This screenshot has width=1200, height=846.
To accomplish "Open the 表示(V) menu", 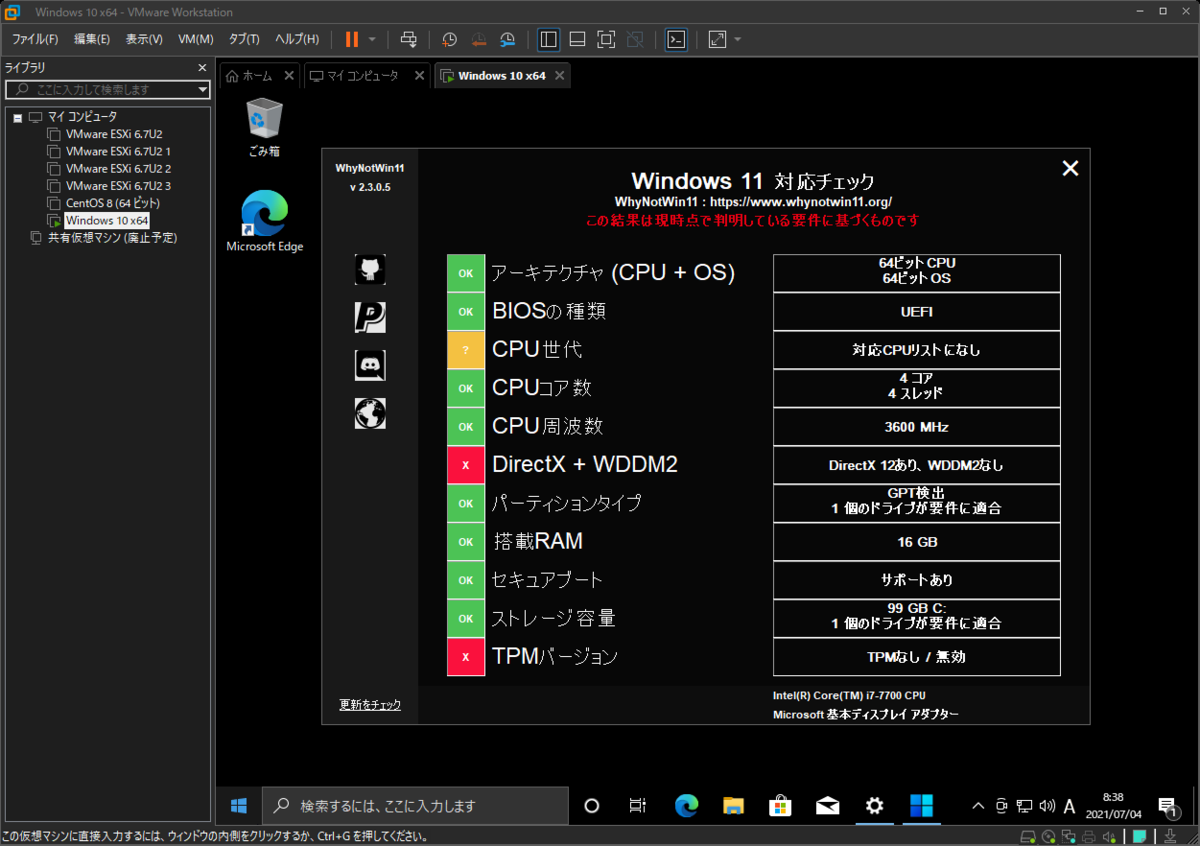I will pos(144,39).
